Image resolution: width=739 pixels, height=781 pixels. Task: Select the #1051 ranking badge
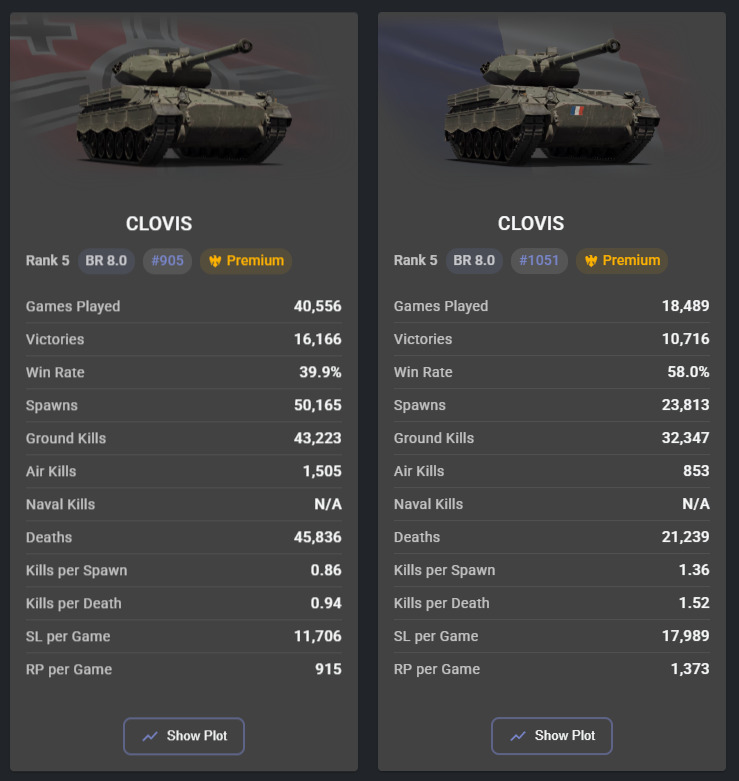tap(539, 260)
